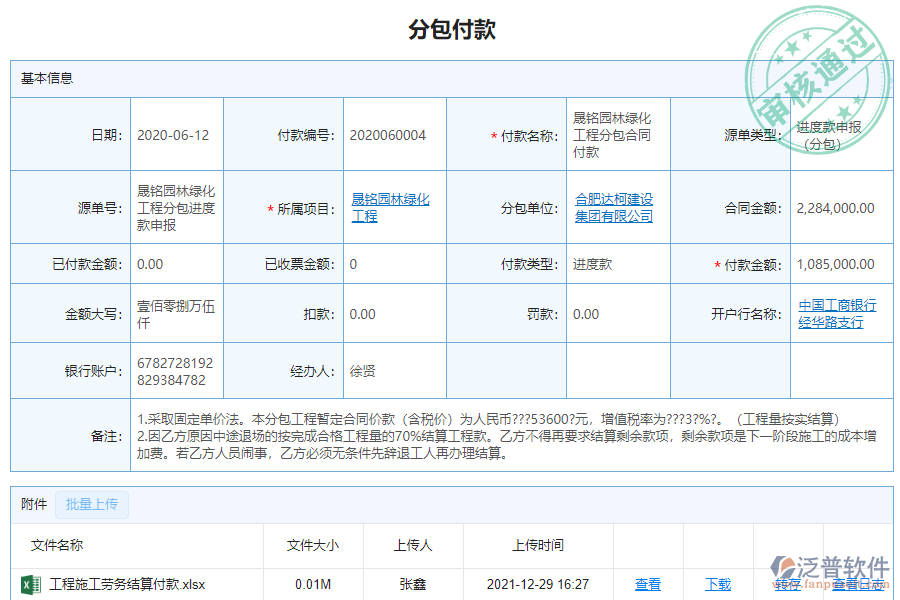Click the 附件 section label
This screenshot has height=600, width=900.
point(33,505)
